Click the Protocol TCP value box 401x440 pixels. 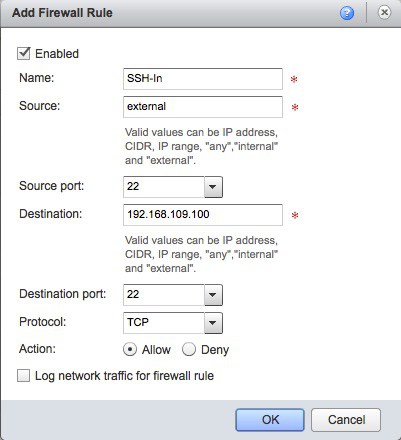click(164, 323)
